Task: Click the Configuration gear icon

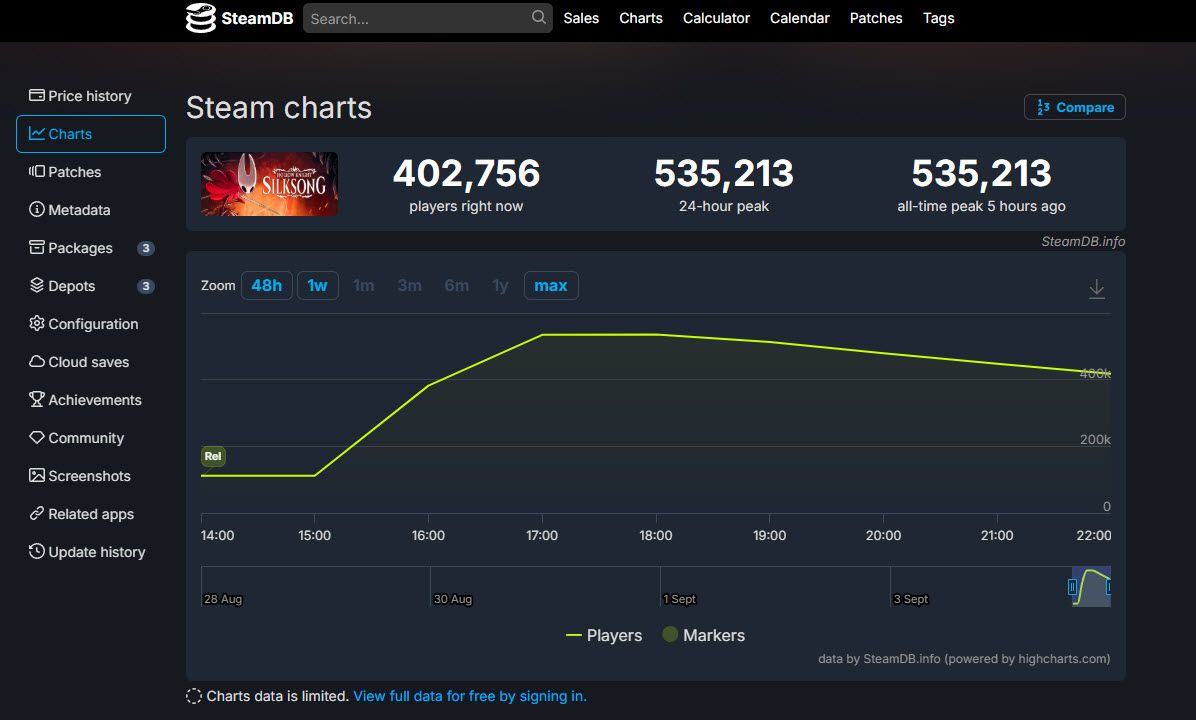Action: click(37, 323)
